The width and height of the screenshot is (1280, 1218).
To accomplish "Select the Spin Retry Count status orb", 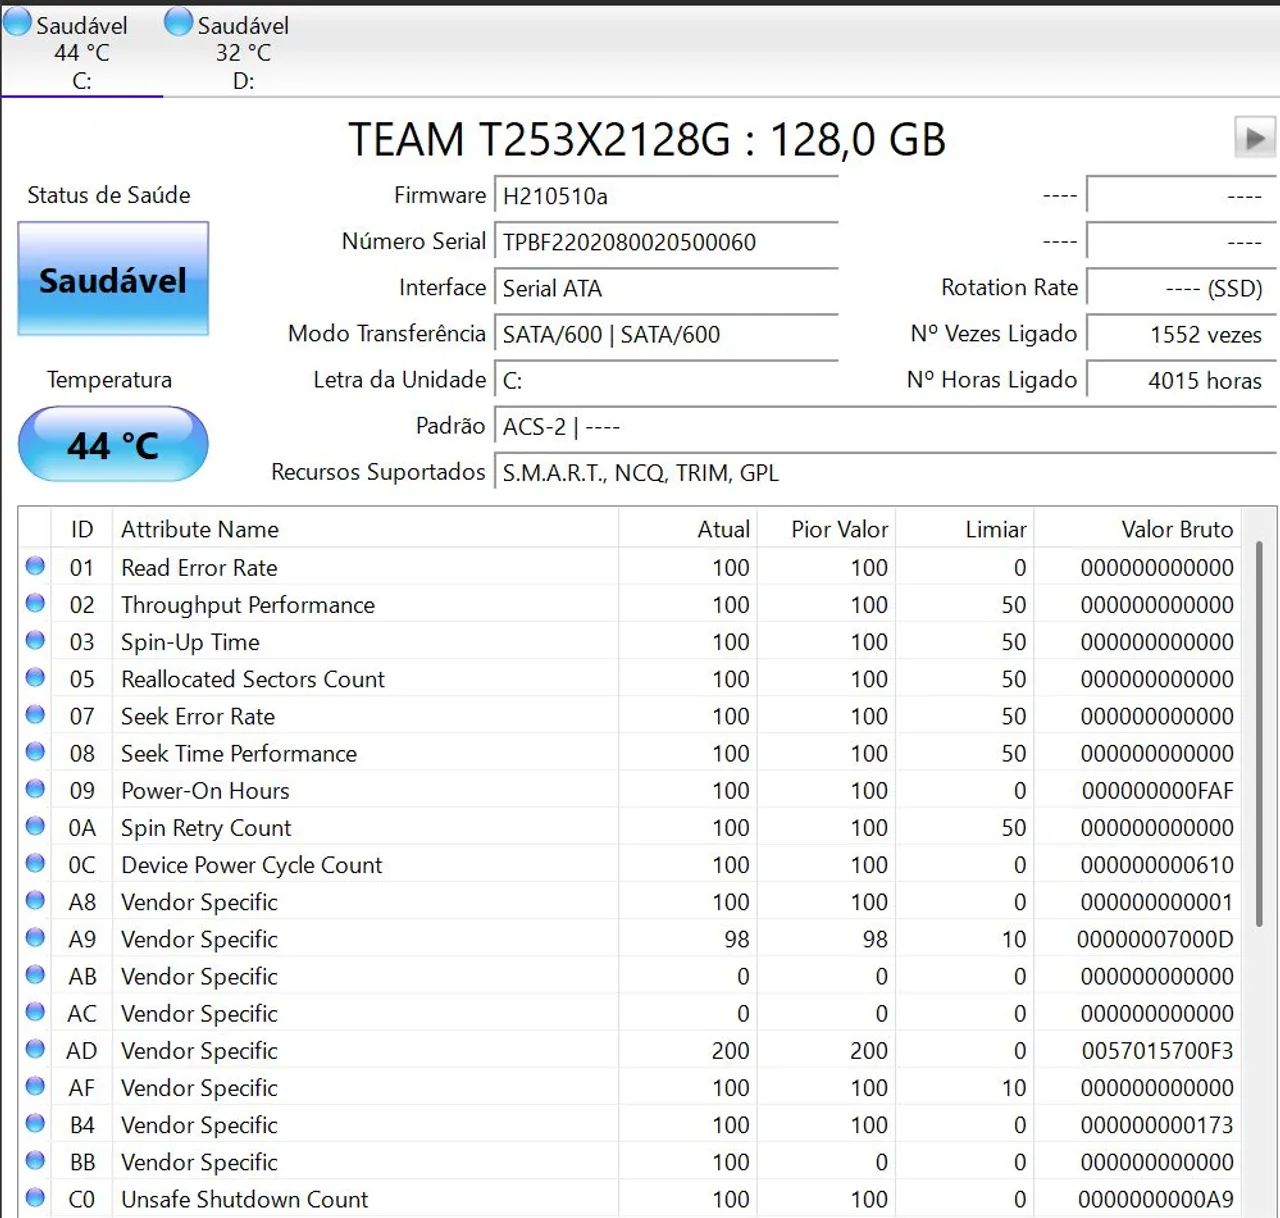I will [x=35, y=825].
